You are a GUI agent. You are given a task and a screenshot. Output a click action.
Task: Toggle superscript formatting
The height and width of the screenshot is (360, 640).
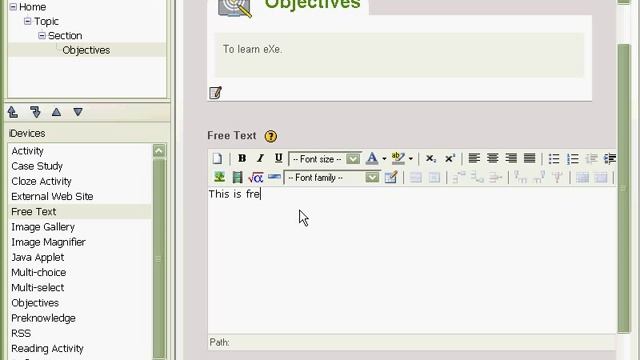450,158
